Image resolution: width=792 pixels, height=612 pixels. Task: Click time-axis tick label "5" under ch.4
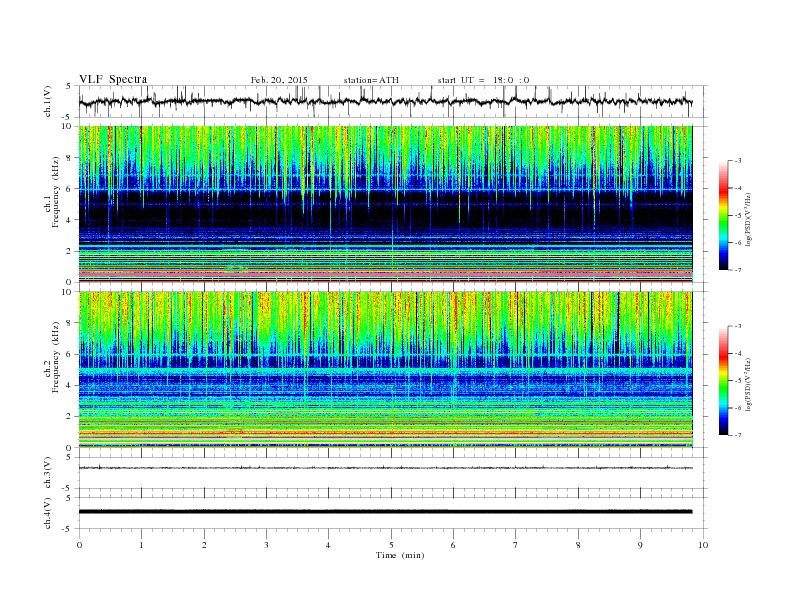click(391, 545)
